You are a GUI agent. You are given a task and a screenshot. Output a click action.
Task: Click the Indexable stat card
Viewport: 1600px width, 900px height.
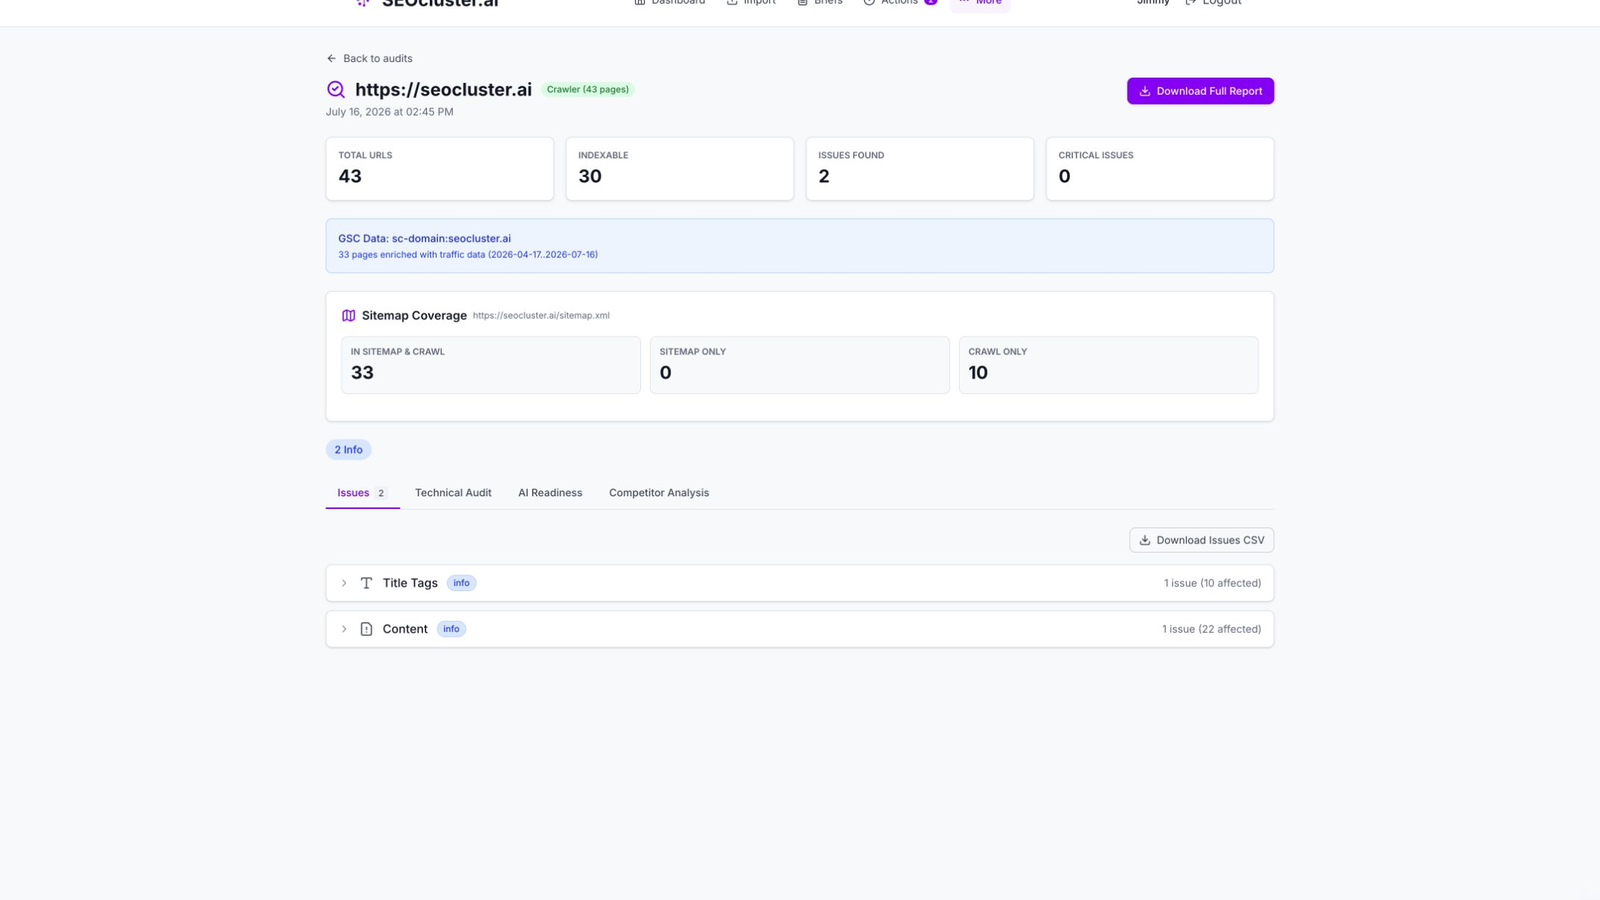click(x=680, y=169)
